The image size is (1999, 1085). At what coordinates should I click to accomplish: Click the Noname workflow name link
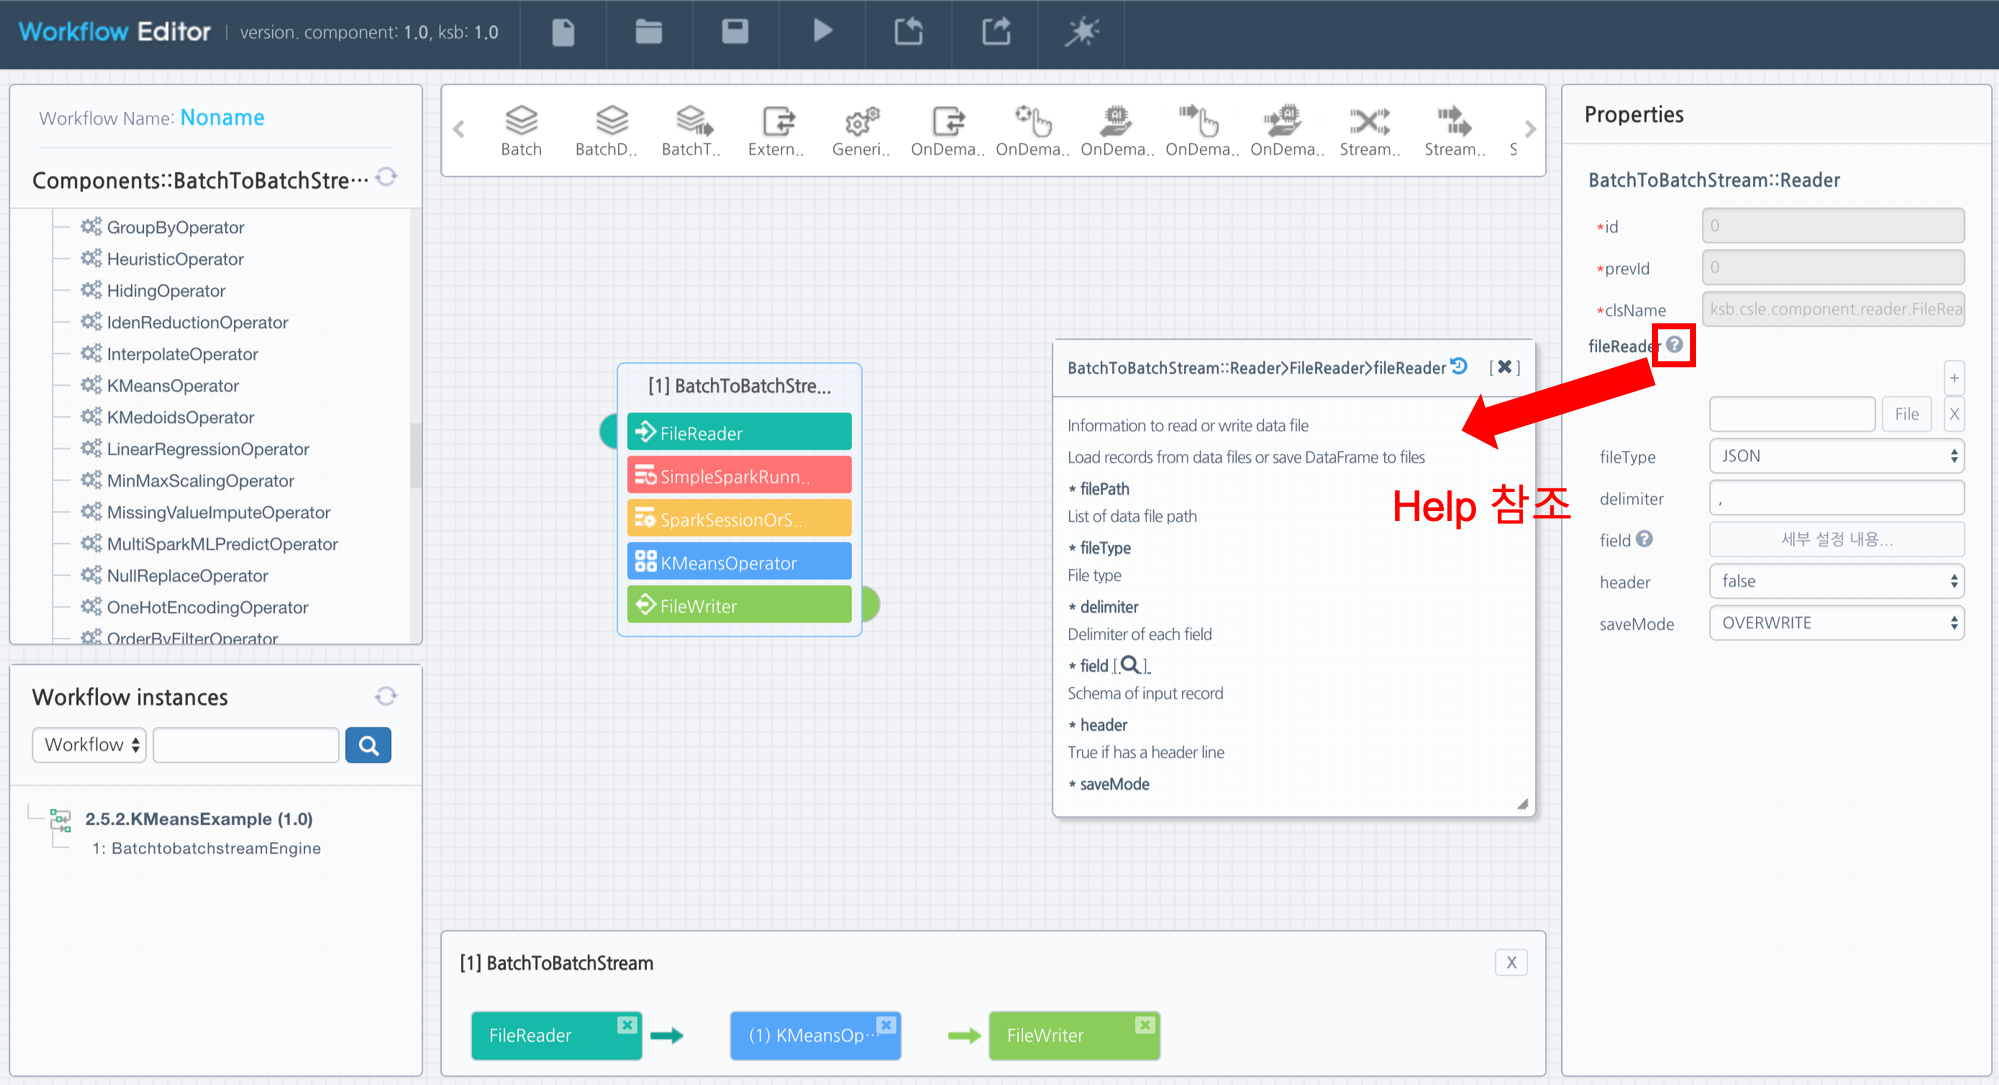click(222, 118)
